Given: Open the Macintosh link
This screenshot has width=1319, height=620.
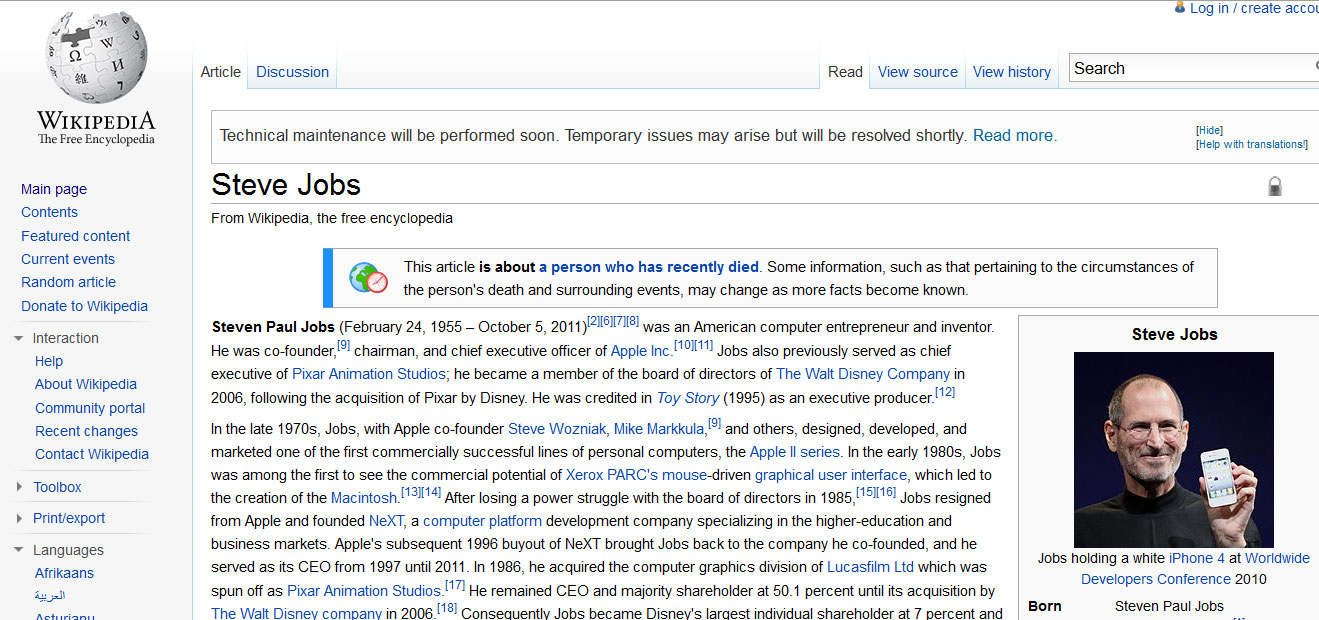Looking at the screenshot, I should point(364,498).
